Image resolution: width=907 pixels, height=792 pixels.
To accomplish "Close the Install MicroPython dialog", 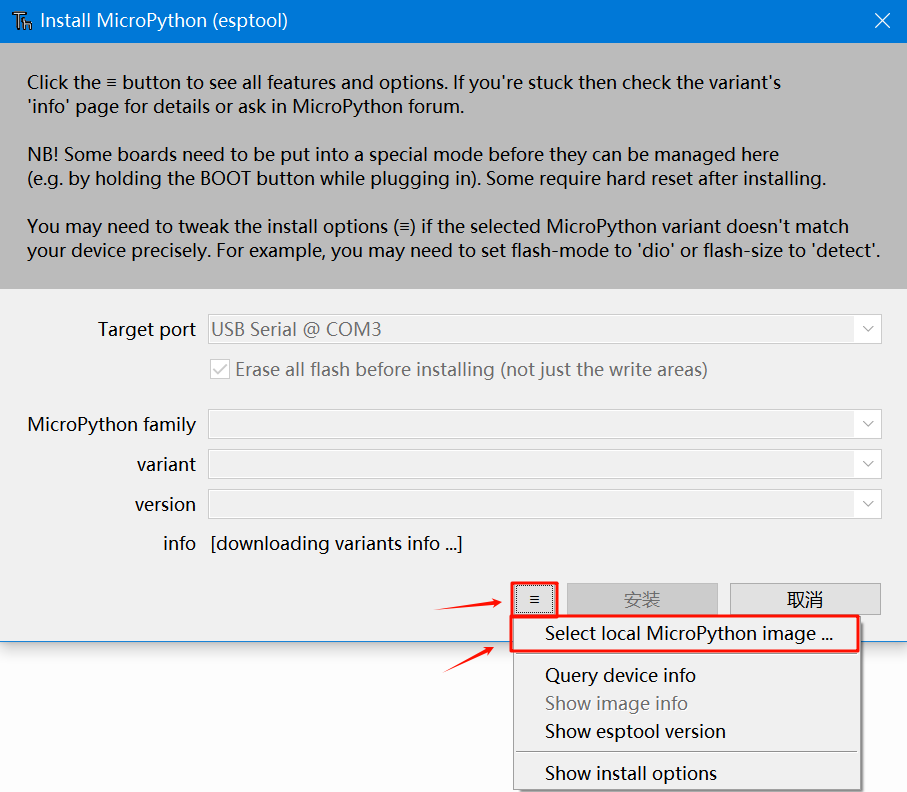I will click(x=882, y=21).
